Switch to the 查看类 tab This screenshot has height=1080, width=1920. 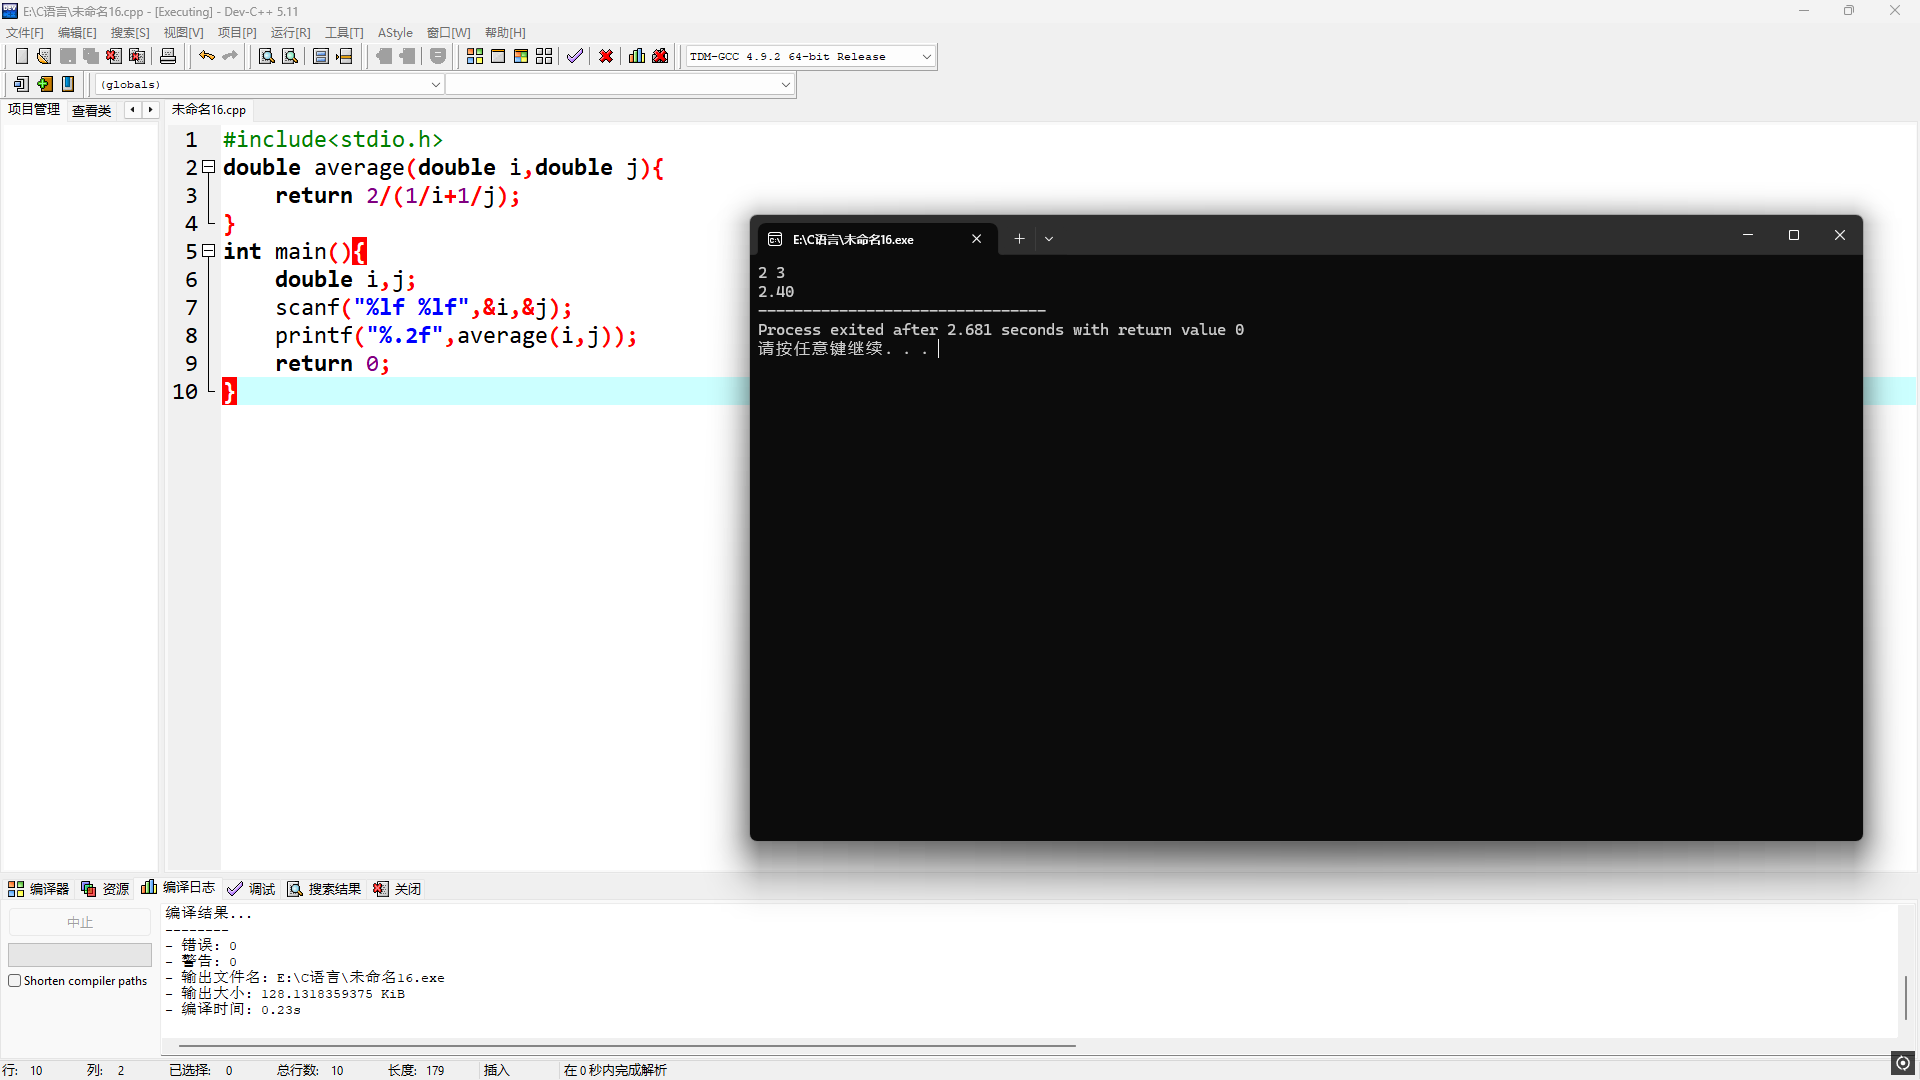pyautogui.click(x=91, y=110)
